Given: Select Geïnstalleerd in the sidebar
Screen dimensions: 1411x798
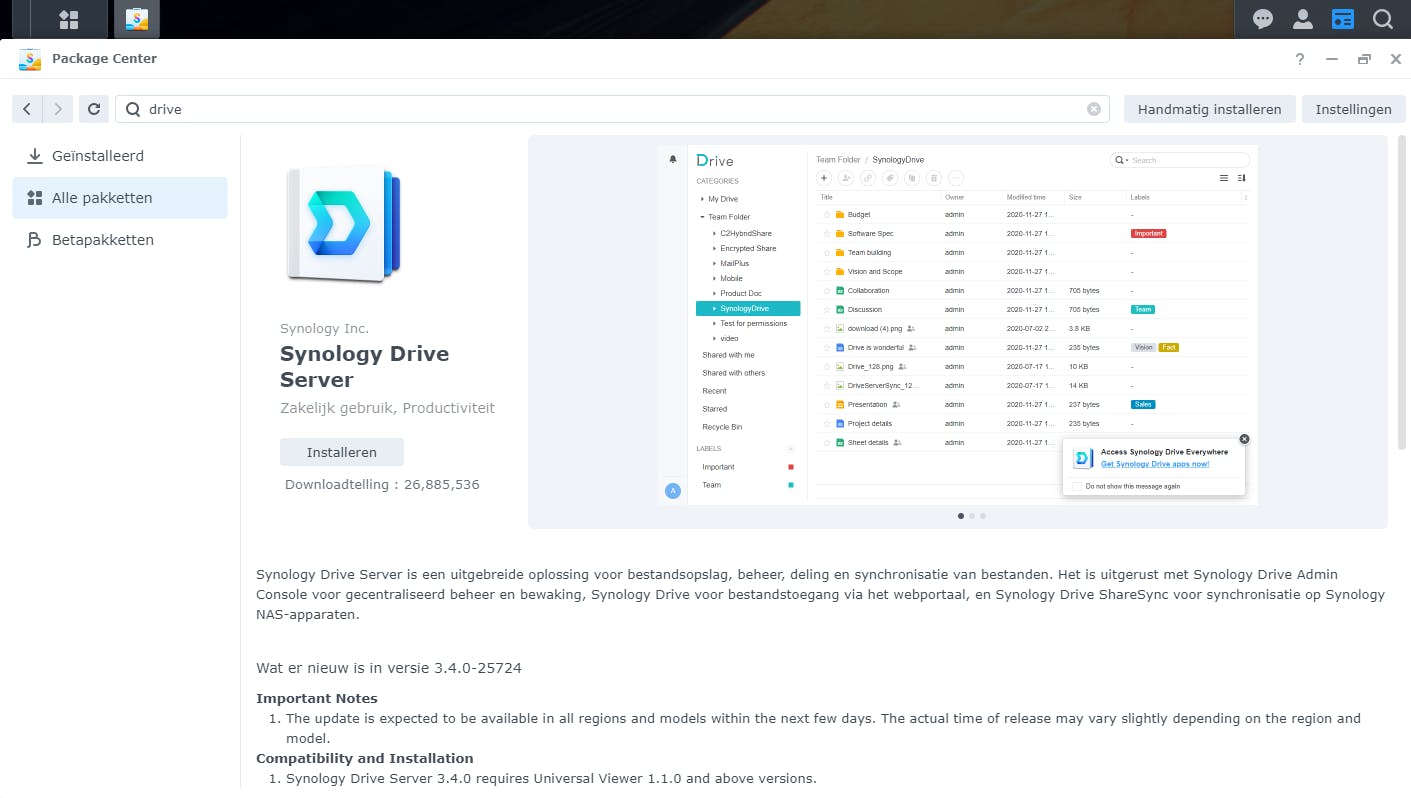Looking at the screenshot, I should [x=120, y=156].
